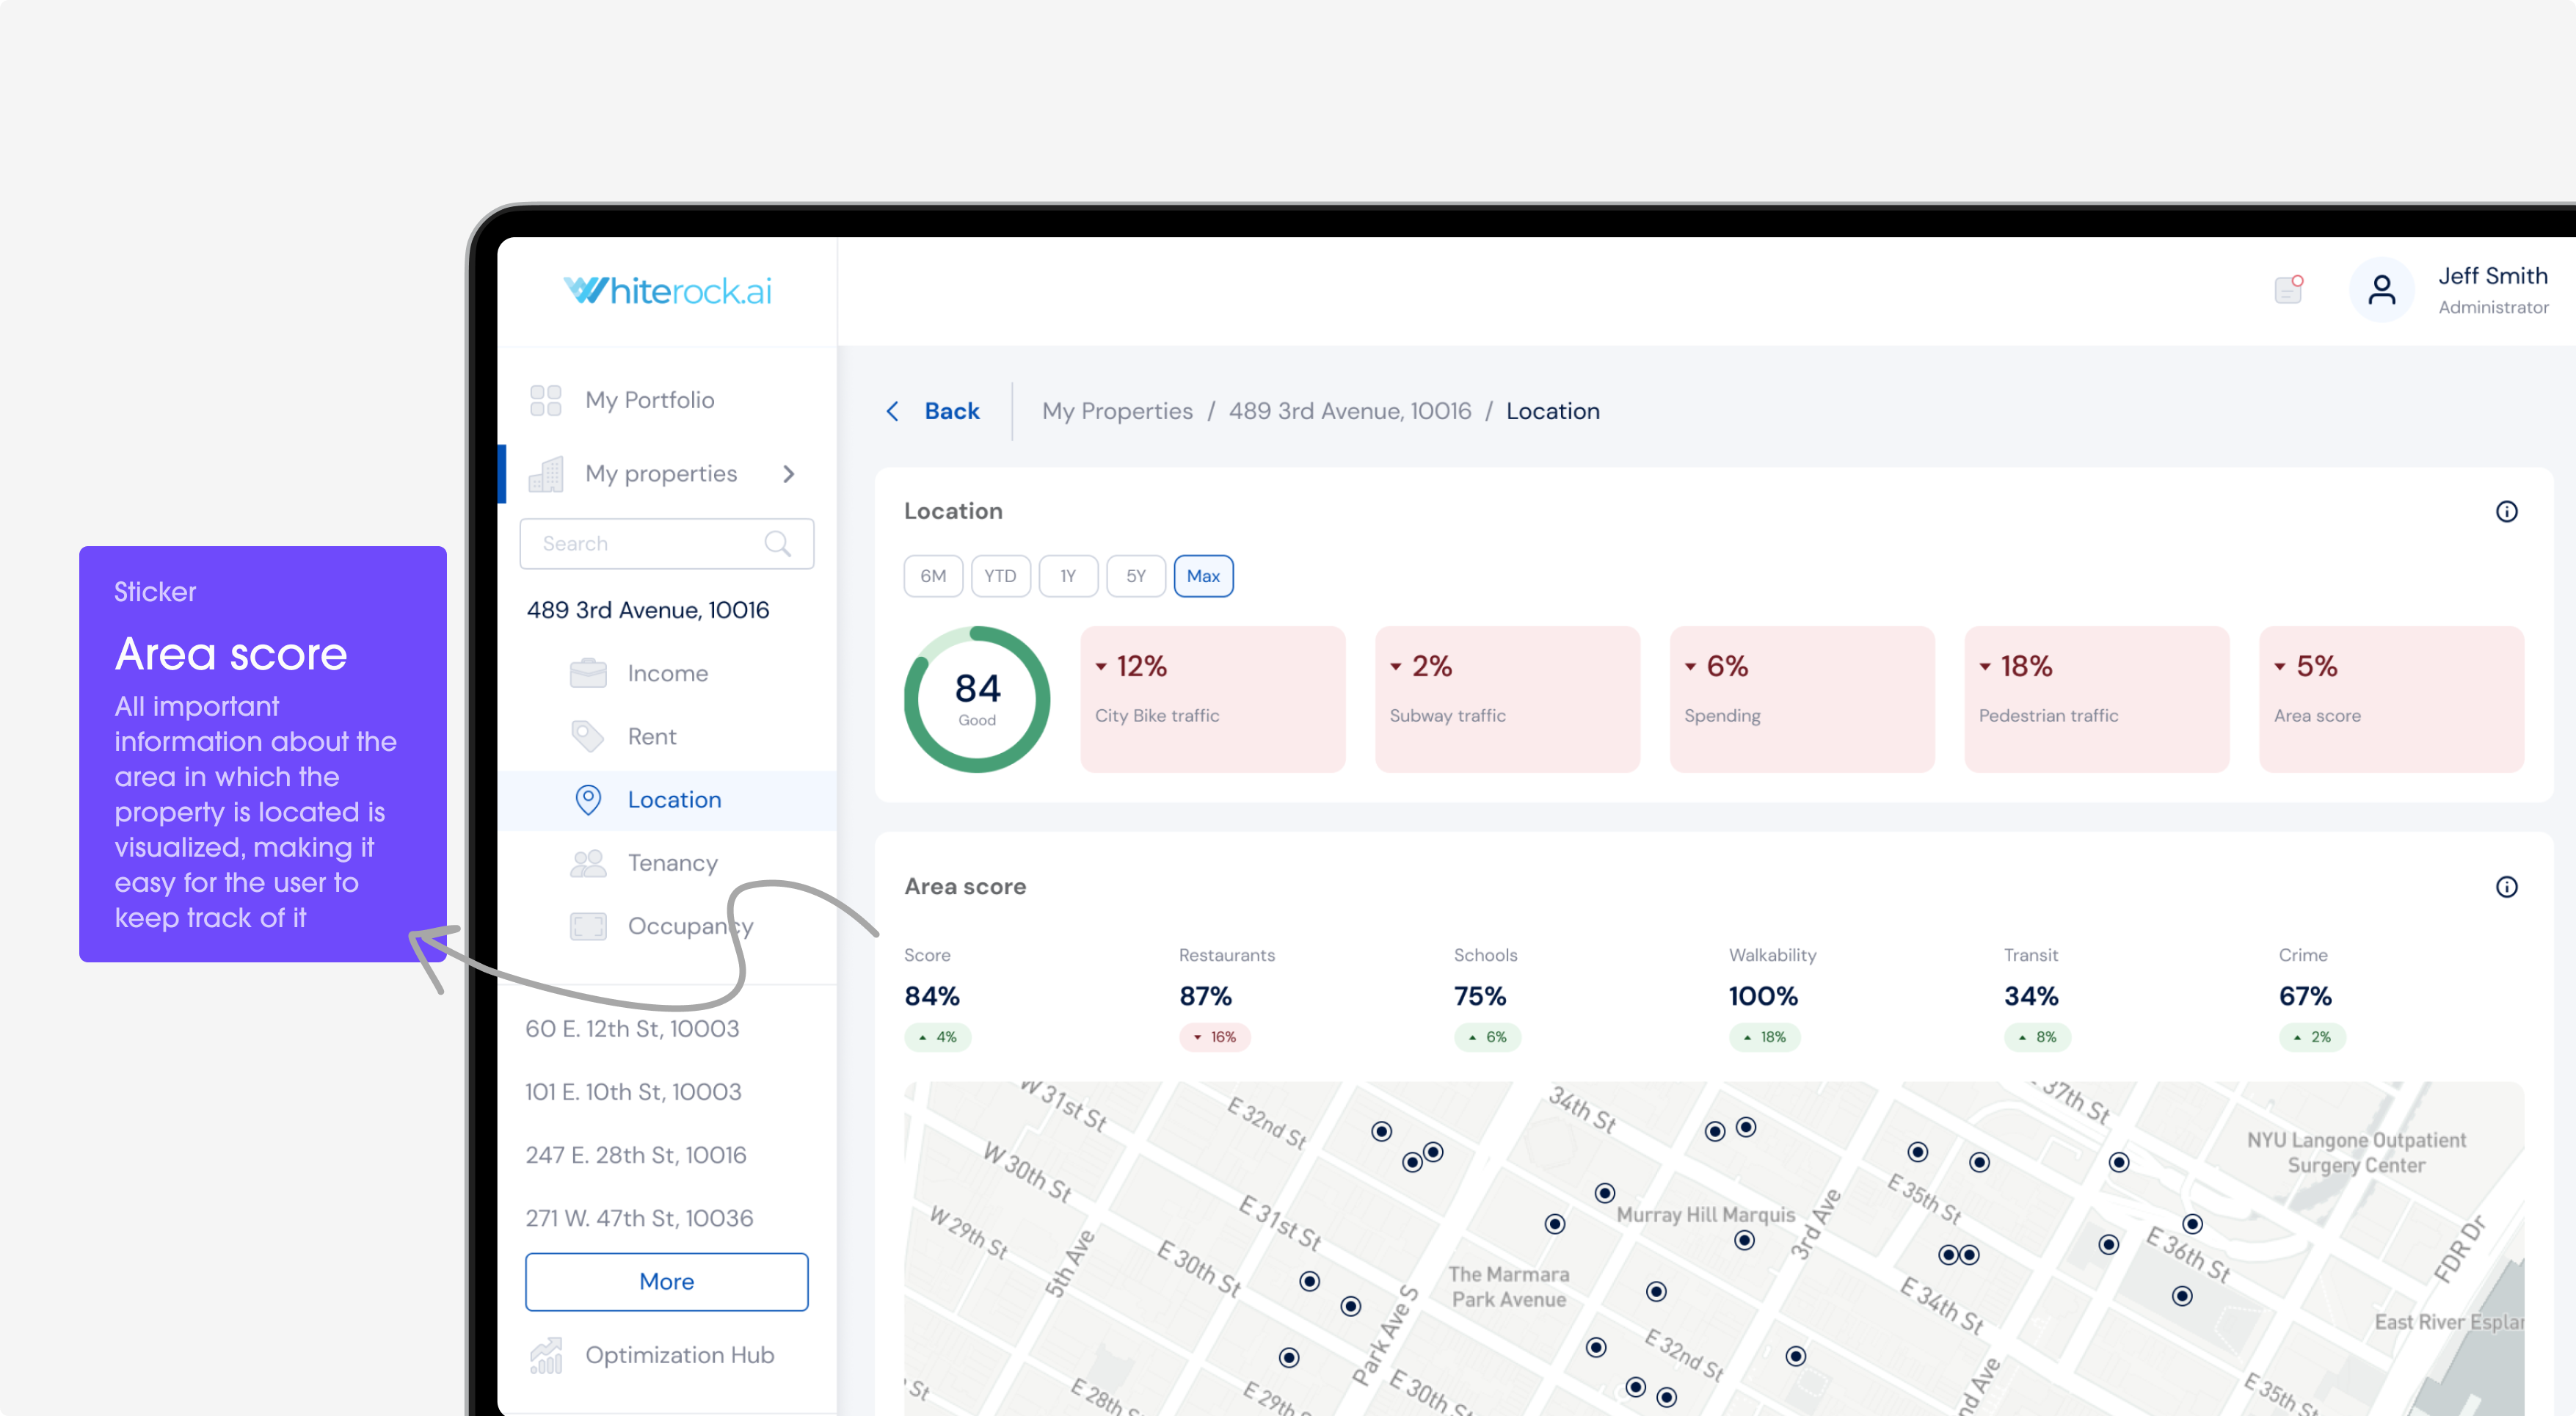This screenshot has height=1416, width=2576.
Task: Click the My properties building icon
Action: click(x=546, y=474)
